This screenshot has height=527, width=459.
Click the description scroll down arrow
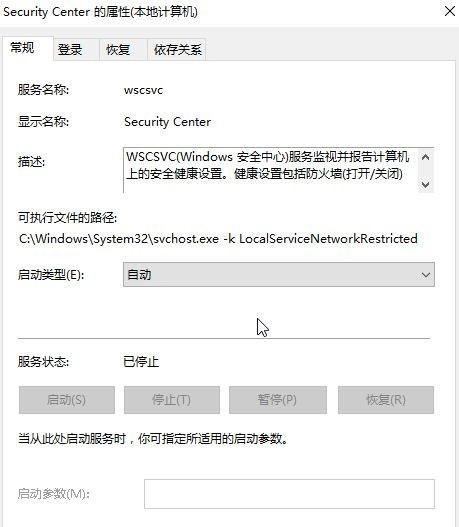tap(425, 185)
